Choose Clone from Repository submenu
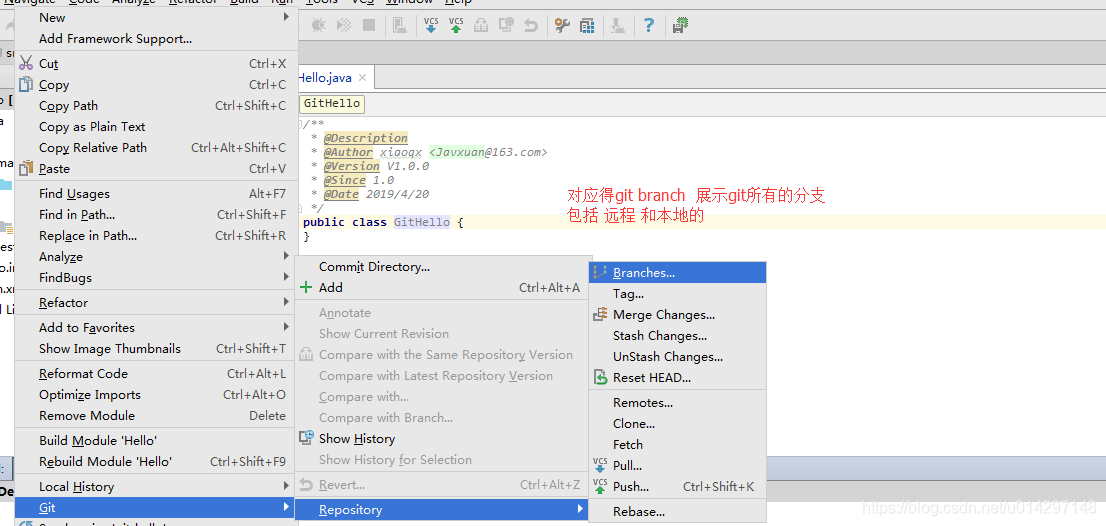 (677, 424)
